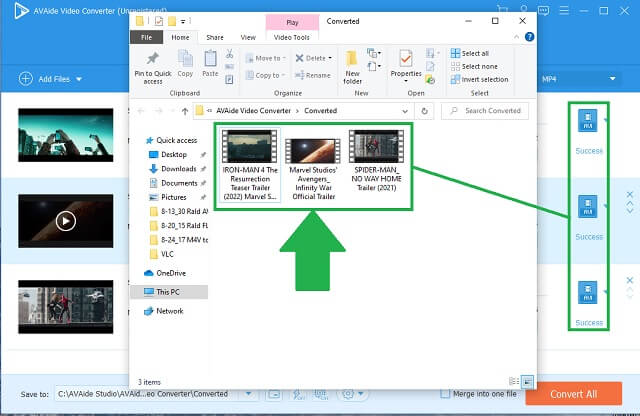The image size is (640, 416).
Task: Open the File tab
Action: click(x=146, y=37)
